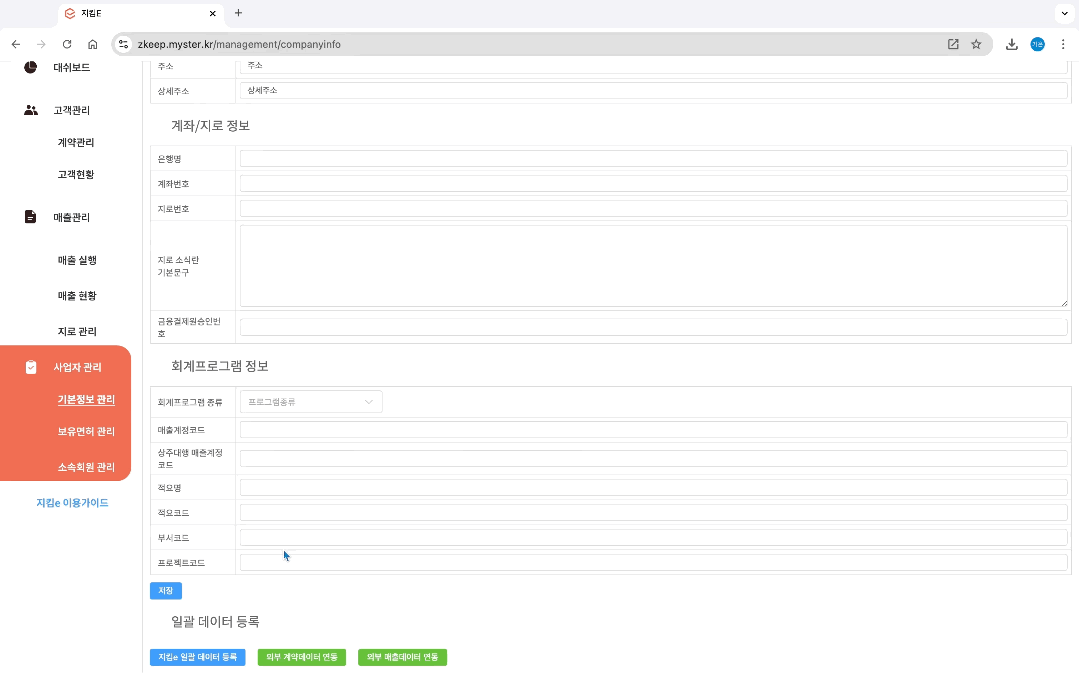Click 외부 계약데이터 연동 button
The image size is (1080, 673).
(x=302, y=657)
